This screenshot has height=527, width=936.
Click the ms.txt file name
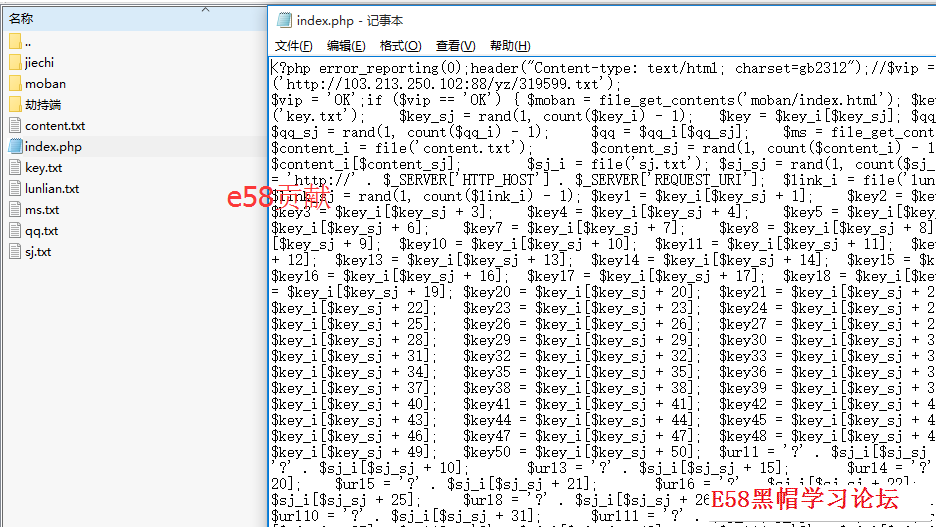click(x=42, y=210)
